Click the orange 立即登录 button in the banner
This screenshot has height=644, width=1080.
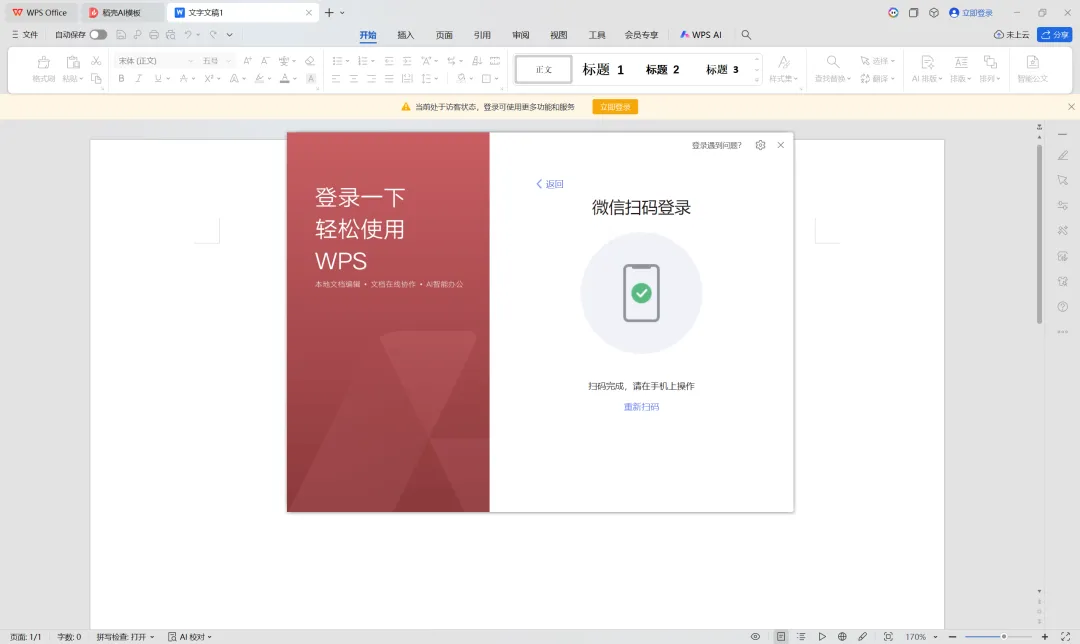pyautogui.click(x=615, y=107)
